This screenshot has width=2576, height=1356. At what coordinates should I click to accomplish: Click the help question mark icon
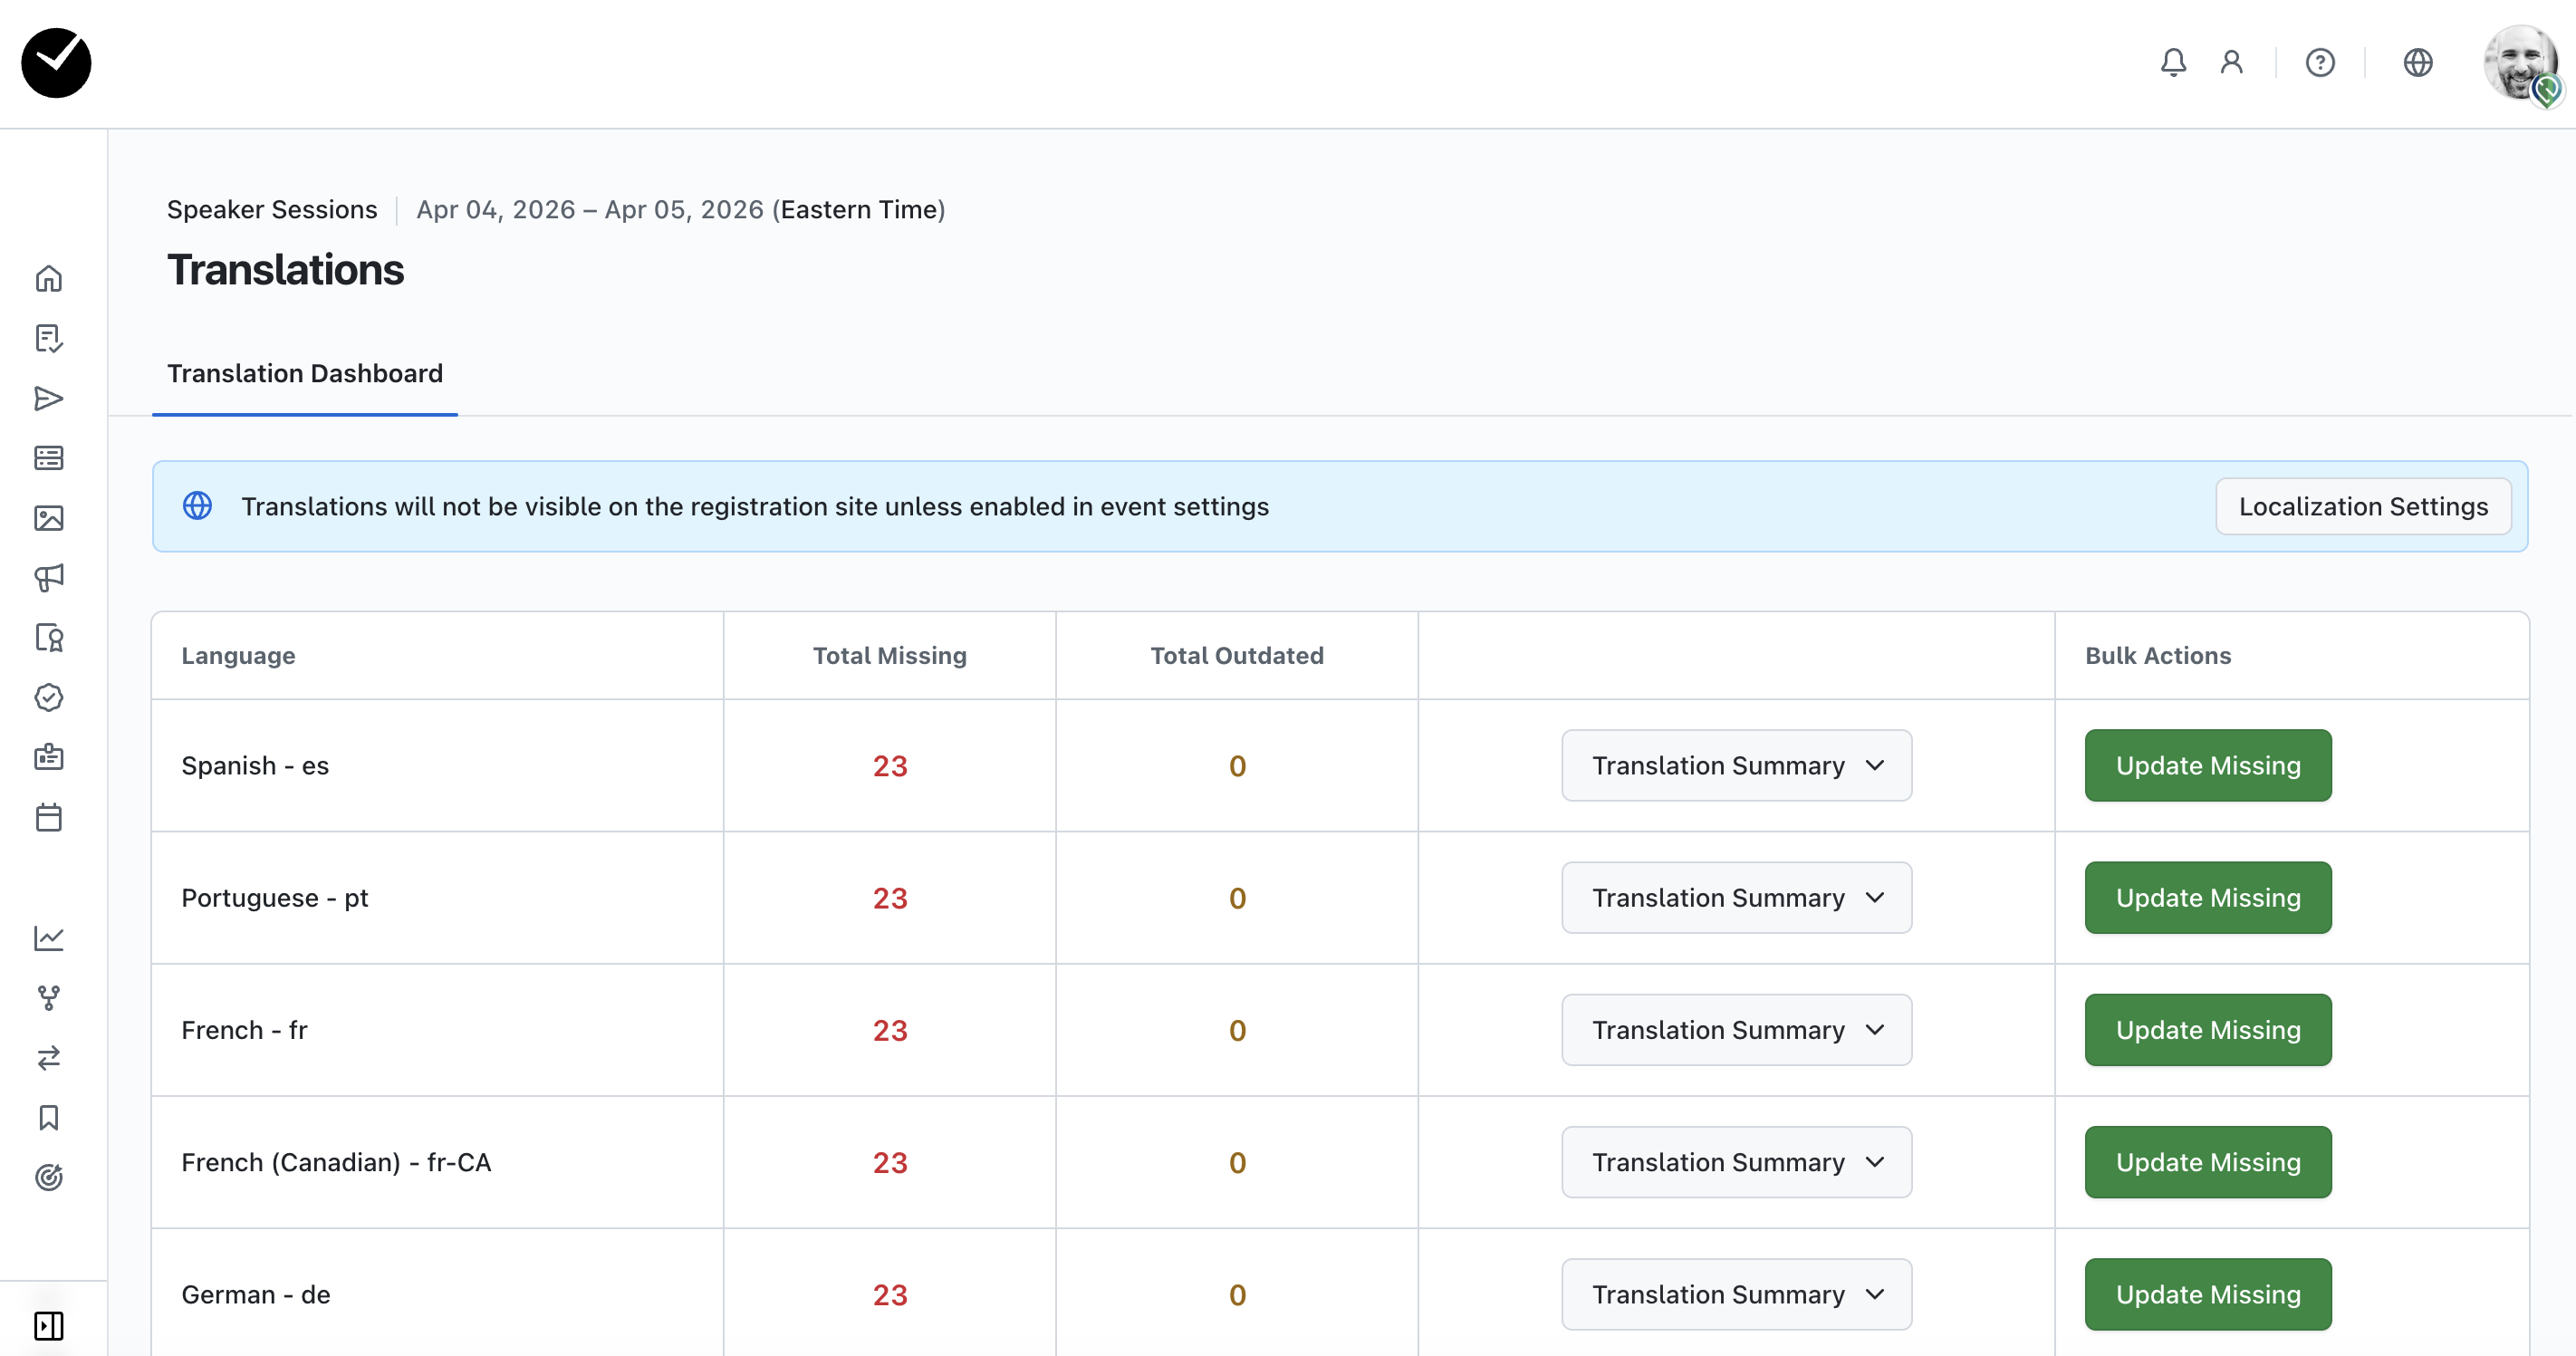click(x=2320, y=63)
